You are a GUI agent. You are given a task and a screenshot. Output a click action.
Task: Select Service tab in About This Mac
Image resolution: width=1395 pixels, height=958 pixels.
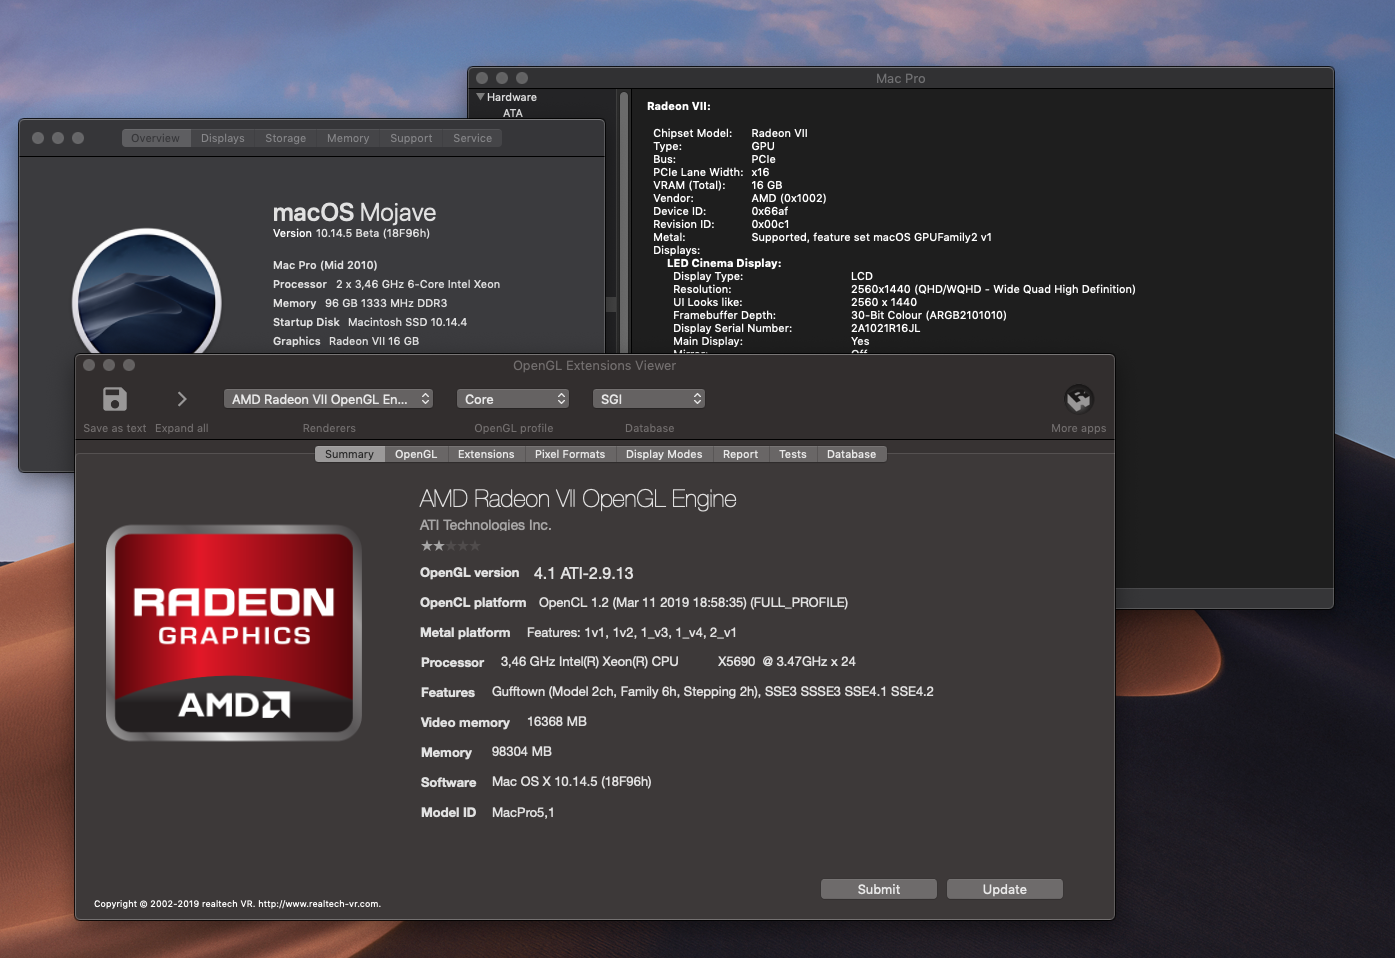tap(473, 138)
